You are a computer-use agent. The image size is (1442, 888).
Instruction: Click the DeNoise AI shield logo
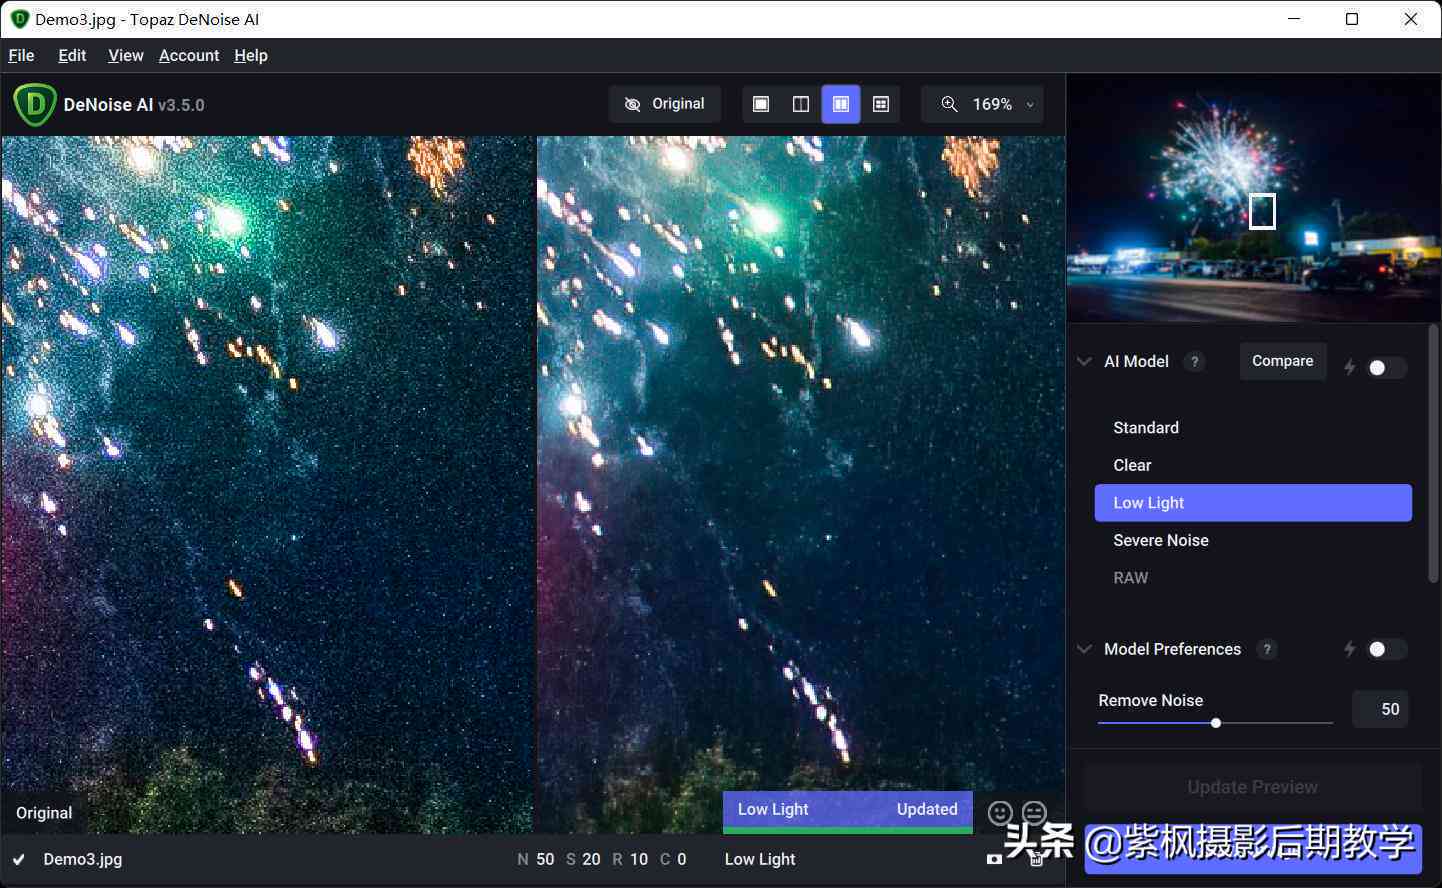pos(34,105)
